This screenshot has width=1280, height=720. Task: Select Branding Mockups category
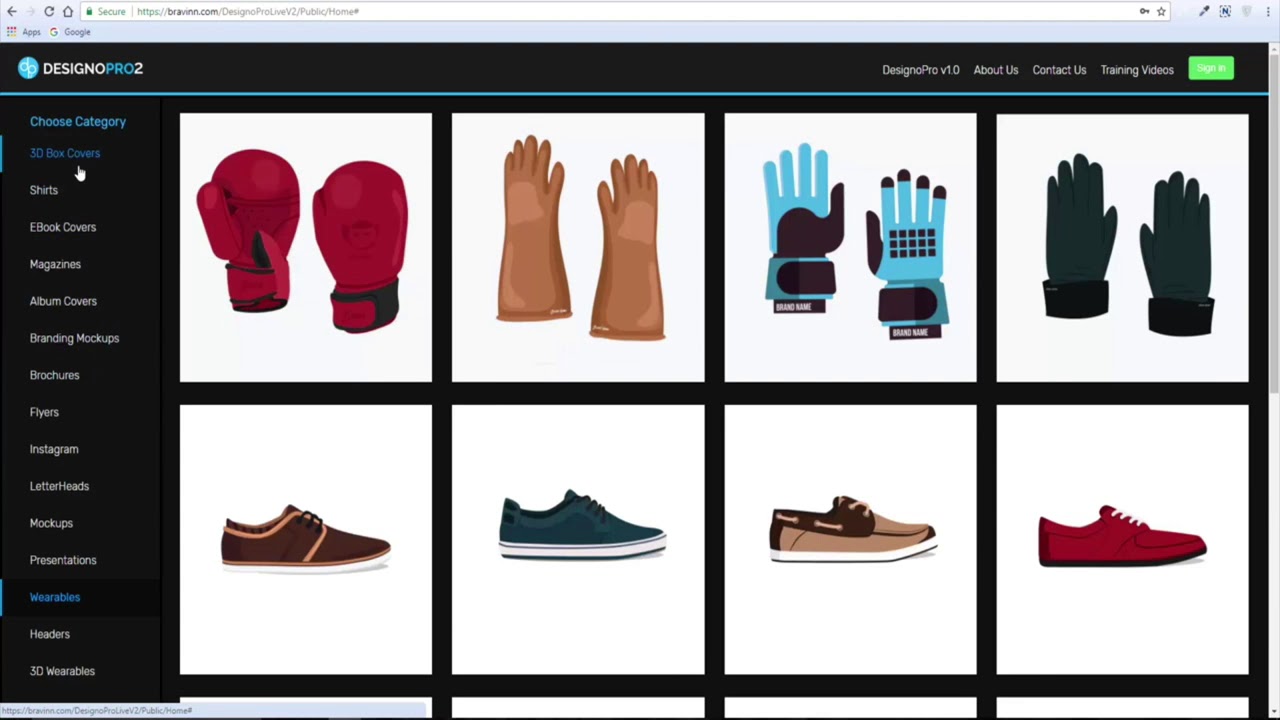pyautogui.click(x=74, y=338)
